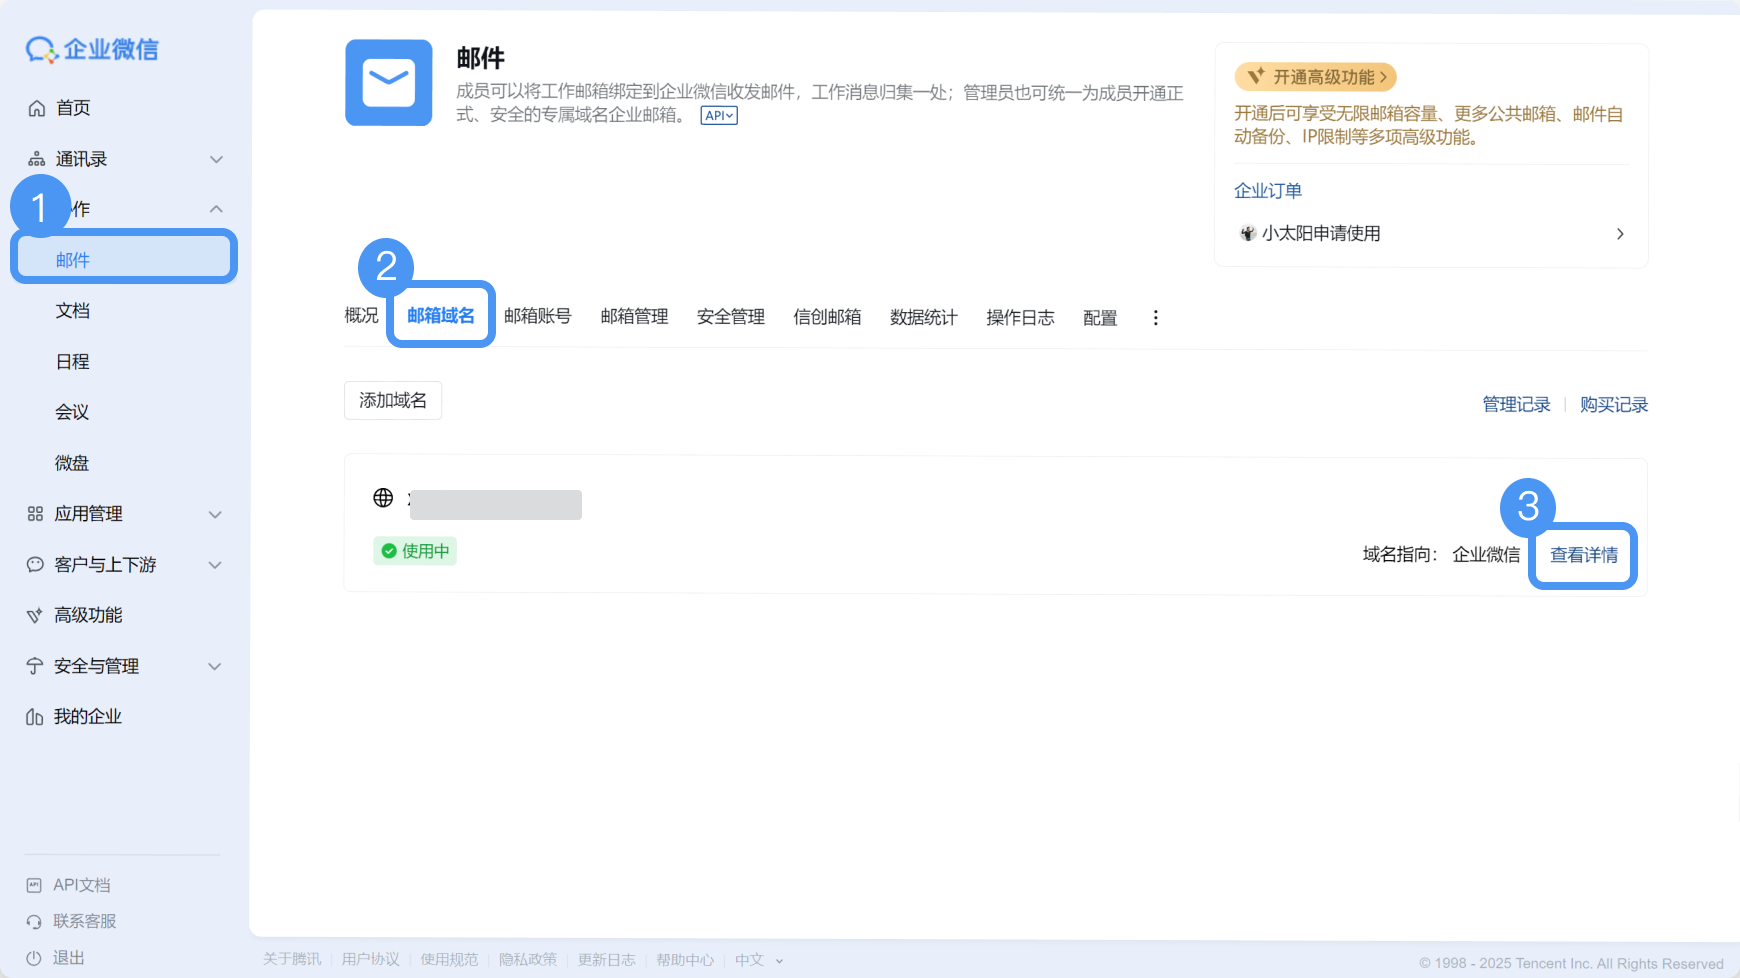This screenshot has width=1740, height=978.
Task: Open the 中文 language dropdown in footer
Action: click(757, 959)
